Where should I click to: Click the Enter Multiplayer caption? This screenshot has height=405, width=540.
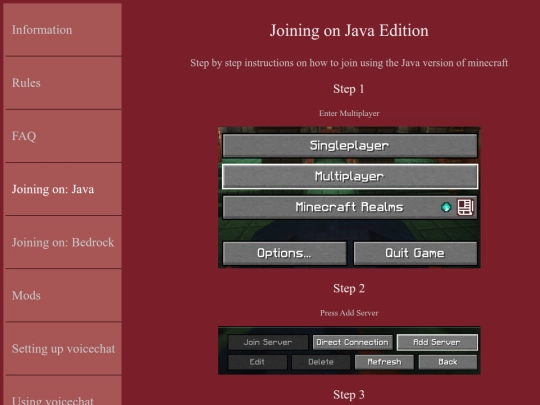coord(349,113)
